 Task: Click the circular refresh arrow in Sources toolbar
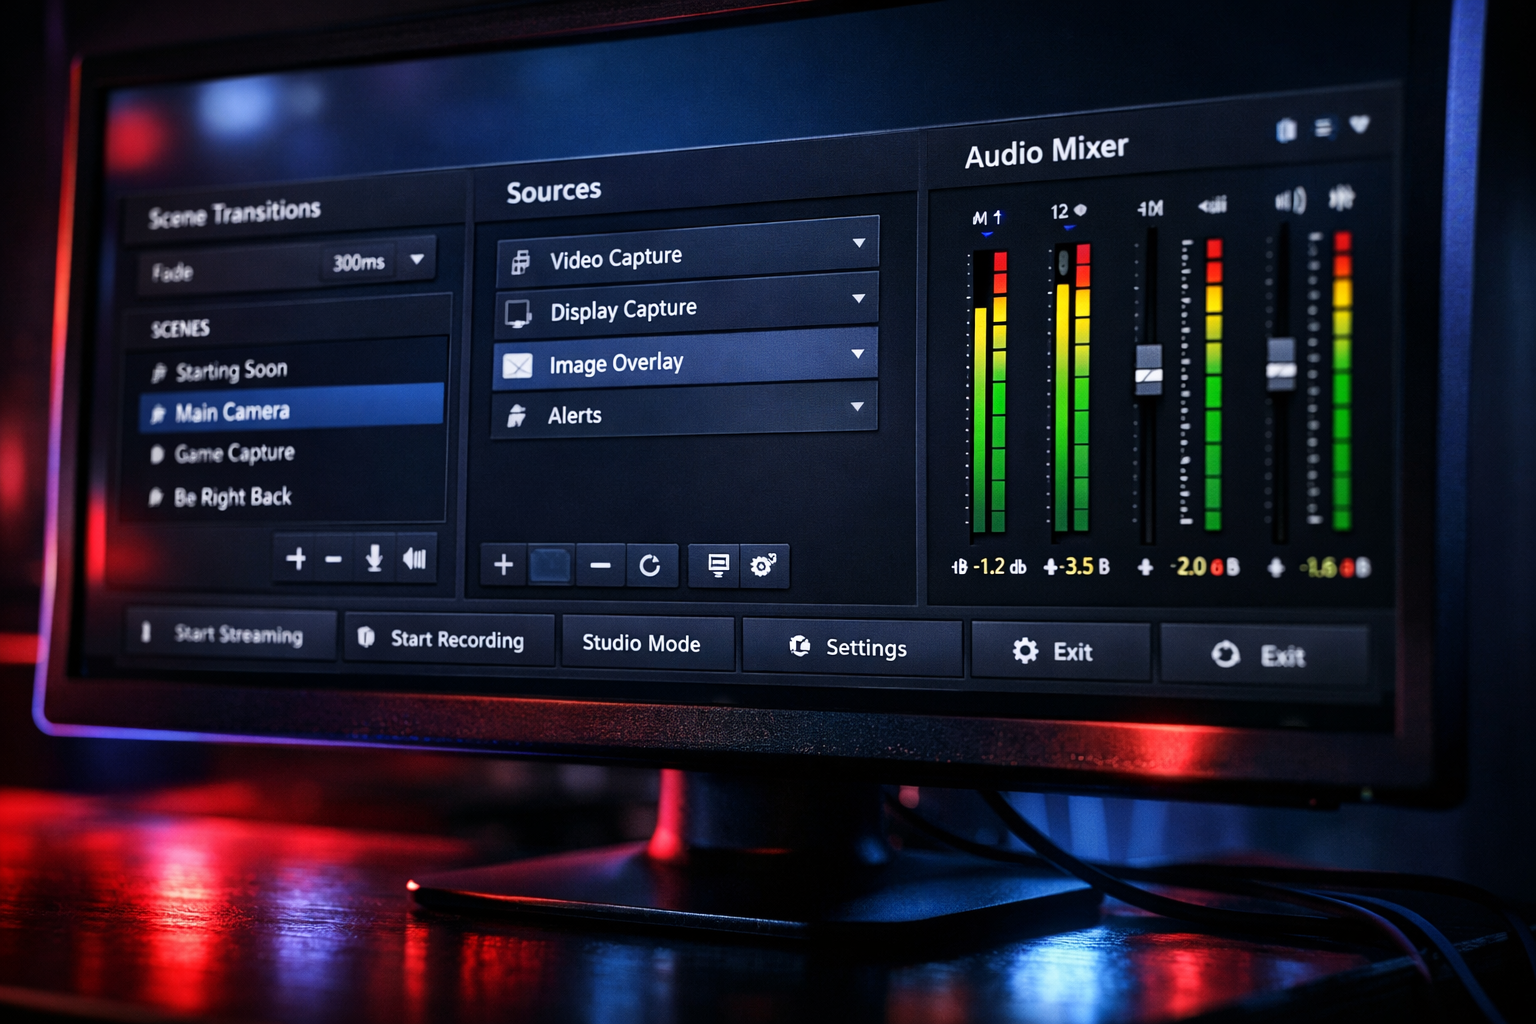click(650, 566)
